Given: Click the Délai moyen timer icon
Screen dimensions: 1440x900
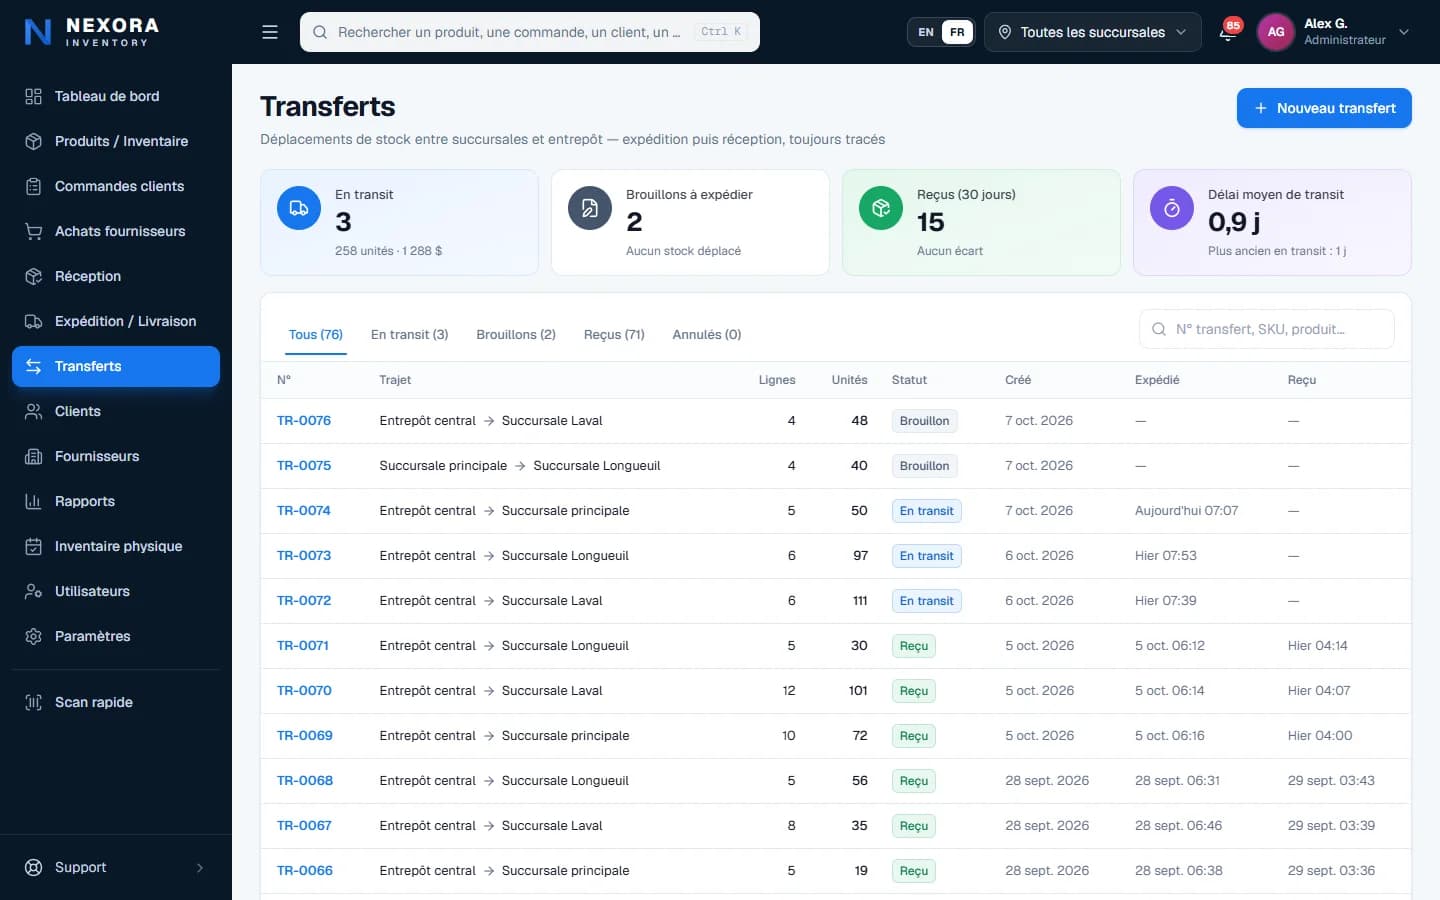Looking at the screenshot, I should coord(1172,208).
